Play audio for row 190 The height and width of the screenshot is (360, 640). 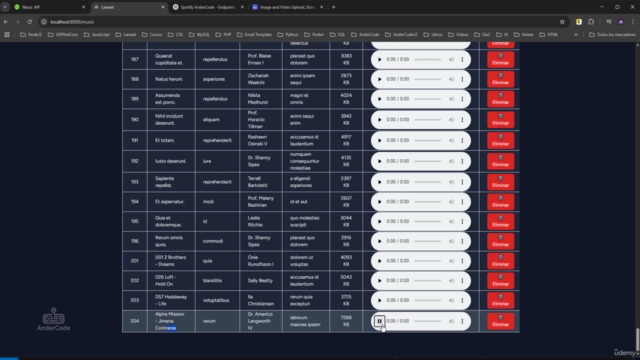pyautogui.click(x=380, y=120)
